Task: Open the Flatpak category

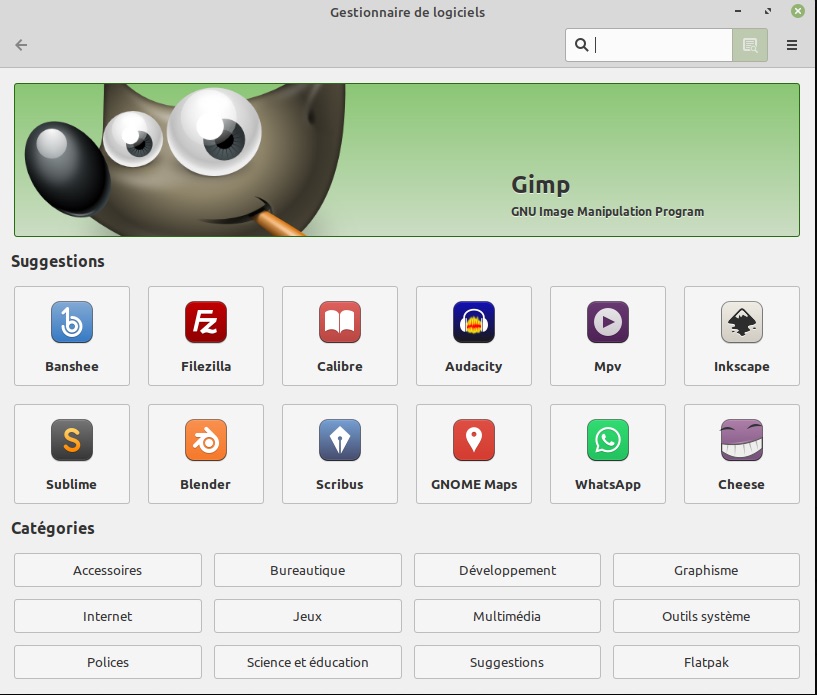Action: 706,662
